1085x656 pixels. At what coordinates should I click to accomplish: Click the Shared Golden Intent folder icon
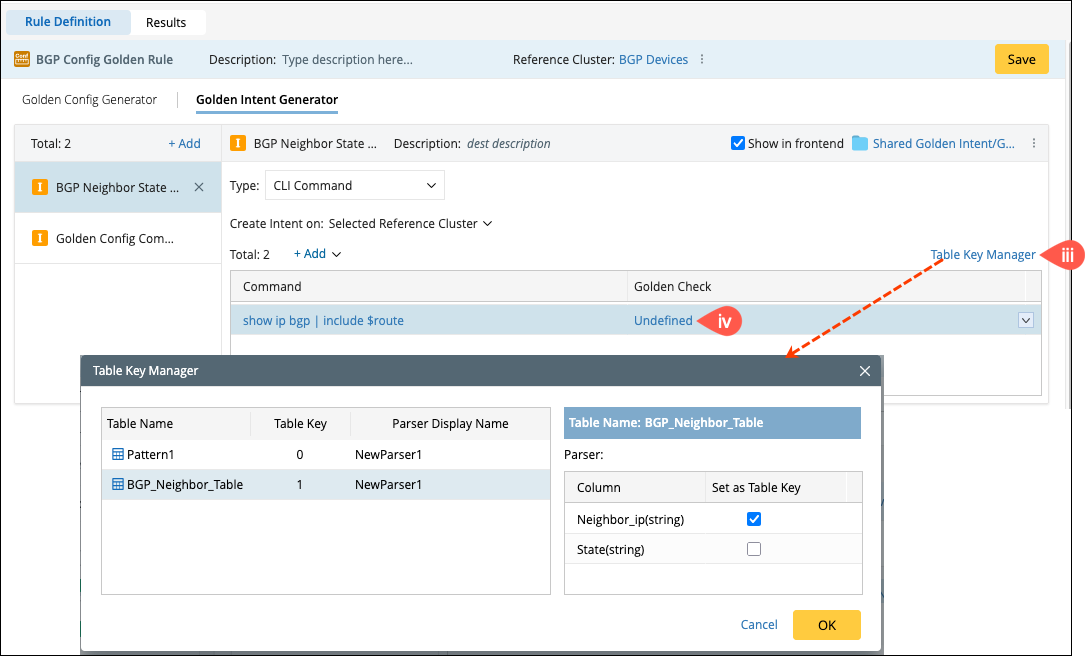860,144
